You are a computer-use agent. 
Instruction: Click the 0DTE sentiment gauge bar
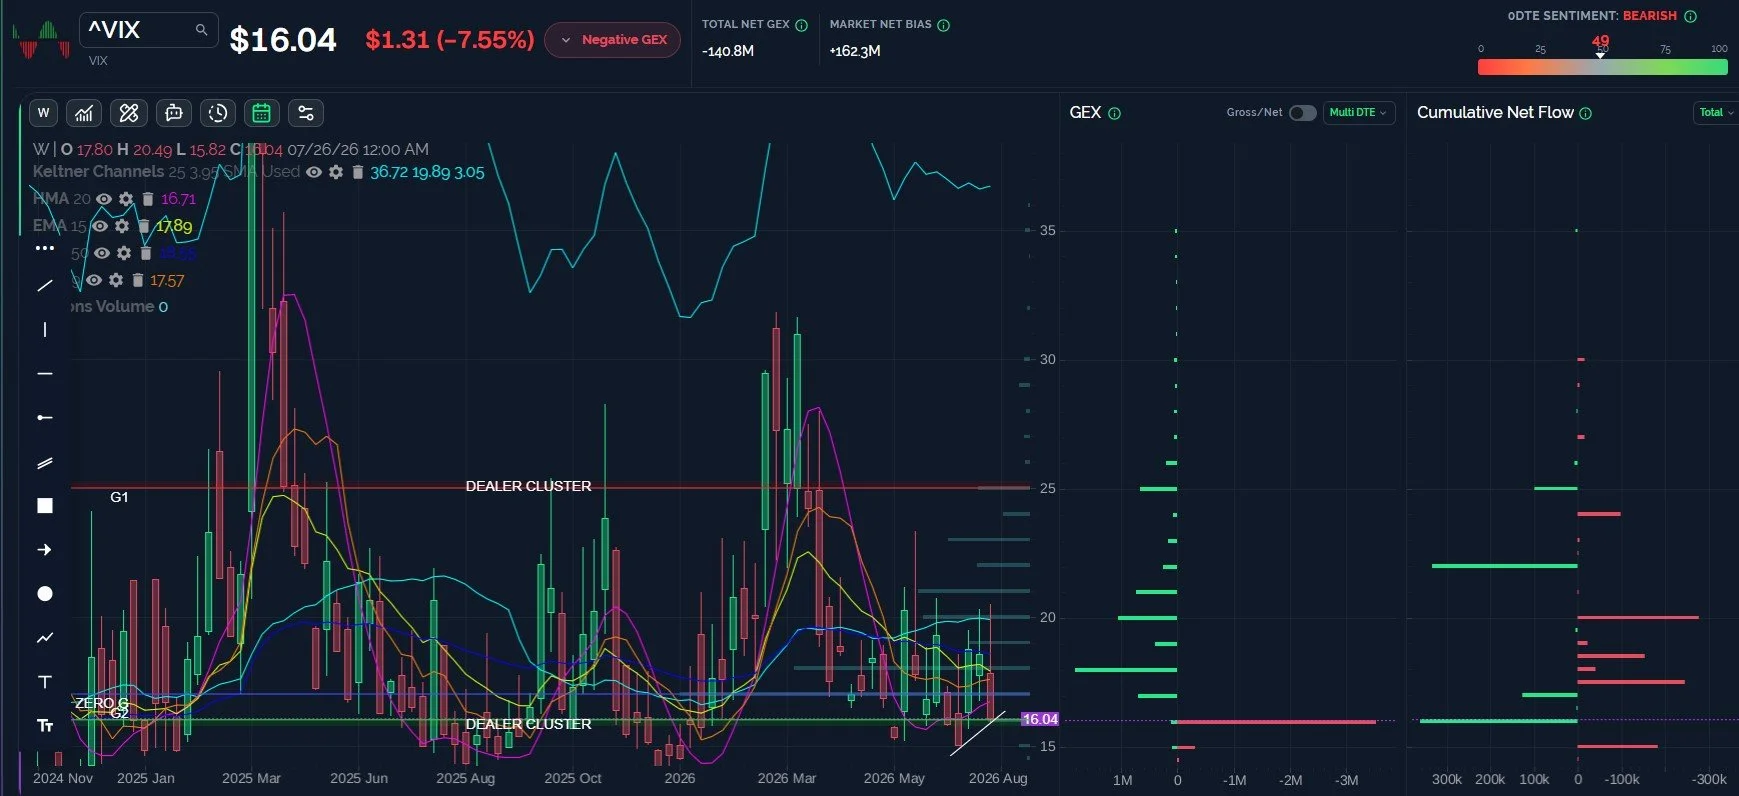click(1603, 67)
